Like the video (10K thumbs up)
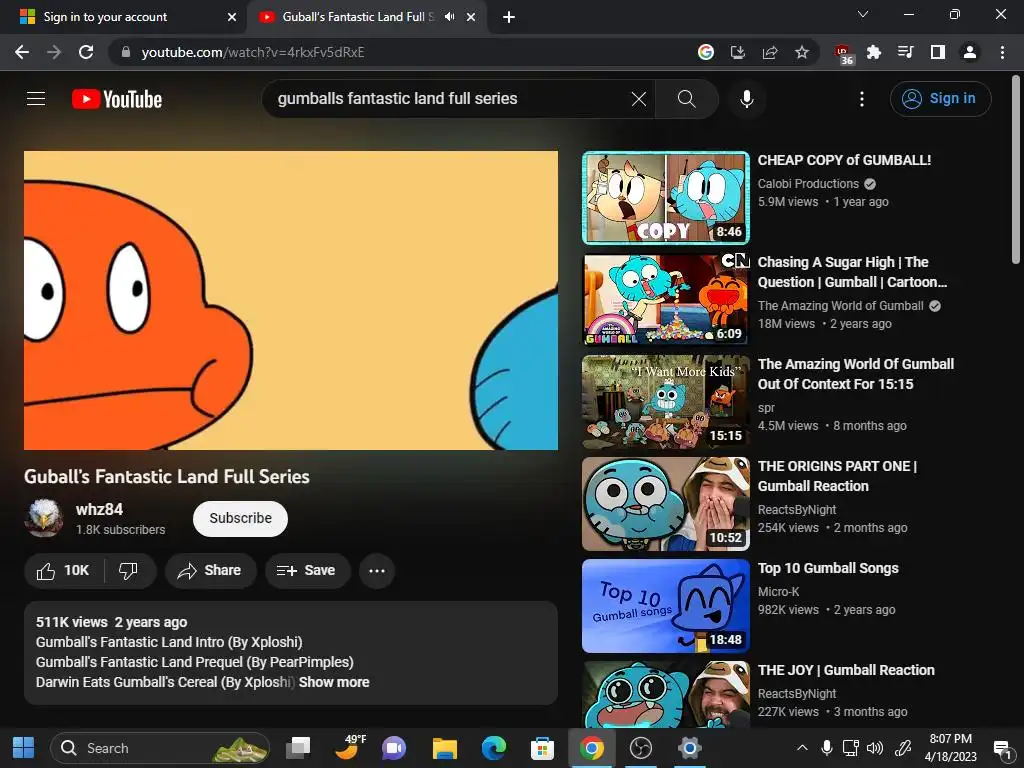 [x=64, y=571]
